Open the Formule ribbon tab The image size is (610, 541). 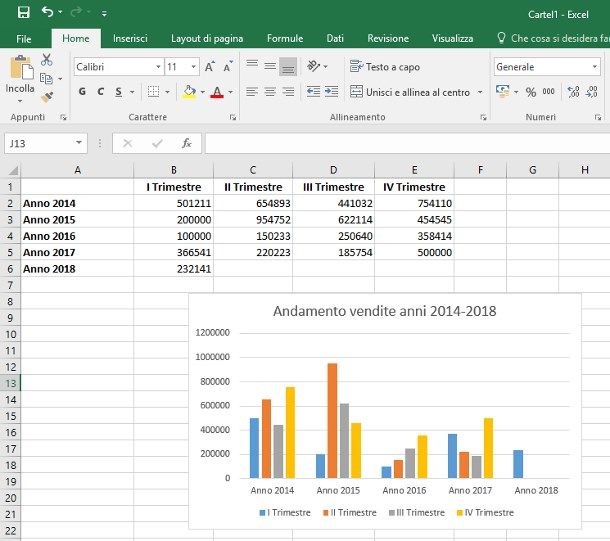pos(285,38)
